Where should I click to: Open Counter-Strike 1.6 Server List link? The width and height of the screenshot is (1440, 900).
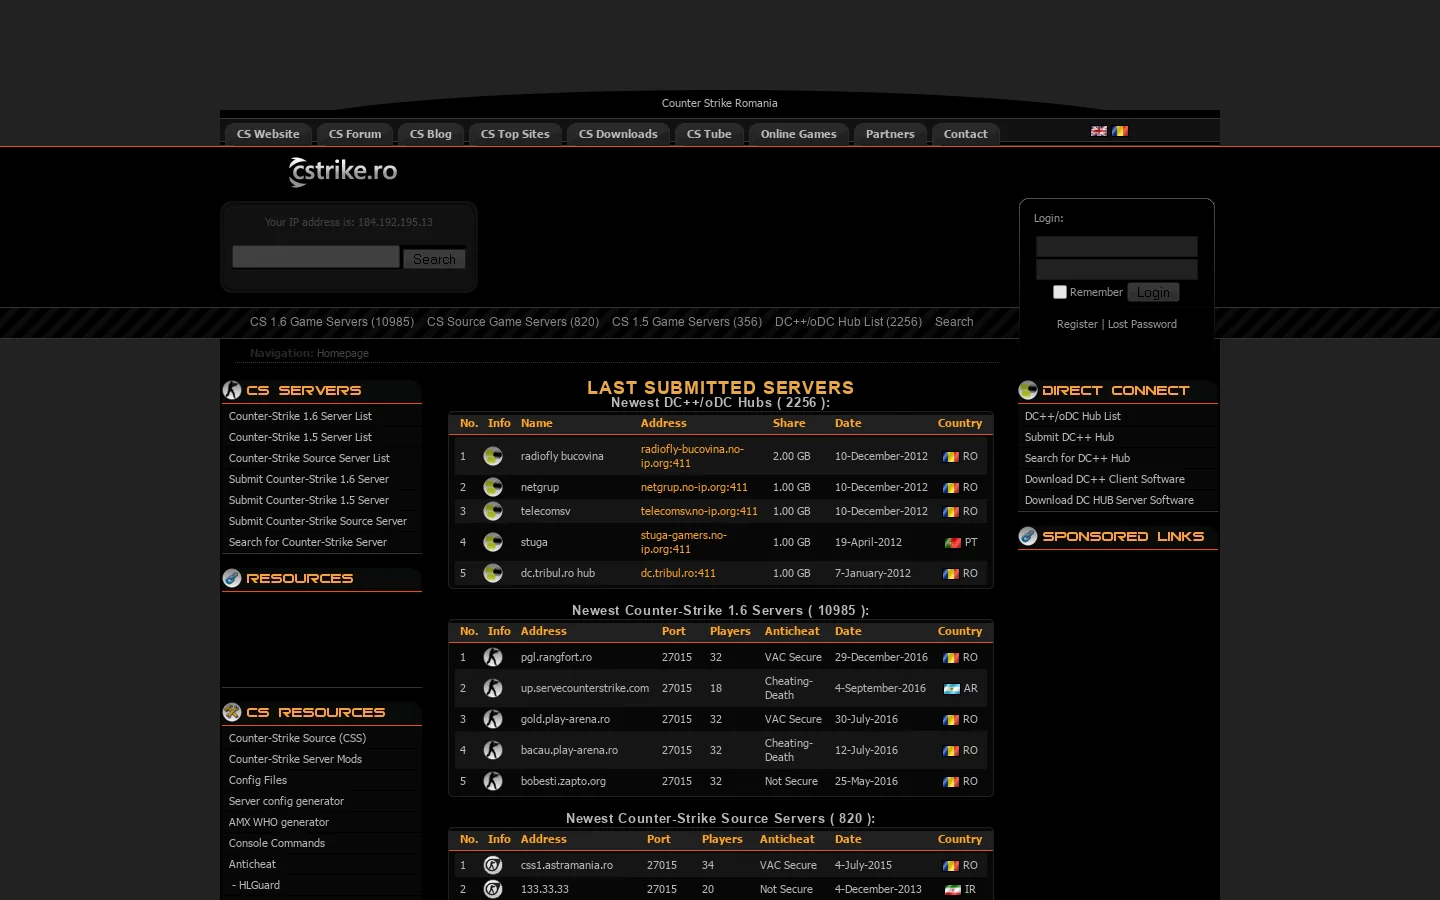(x=300, y=416)
